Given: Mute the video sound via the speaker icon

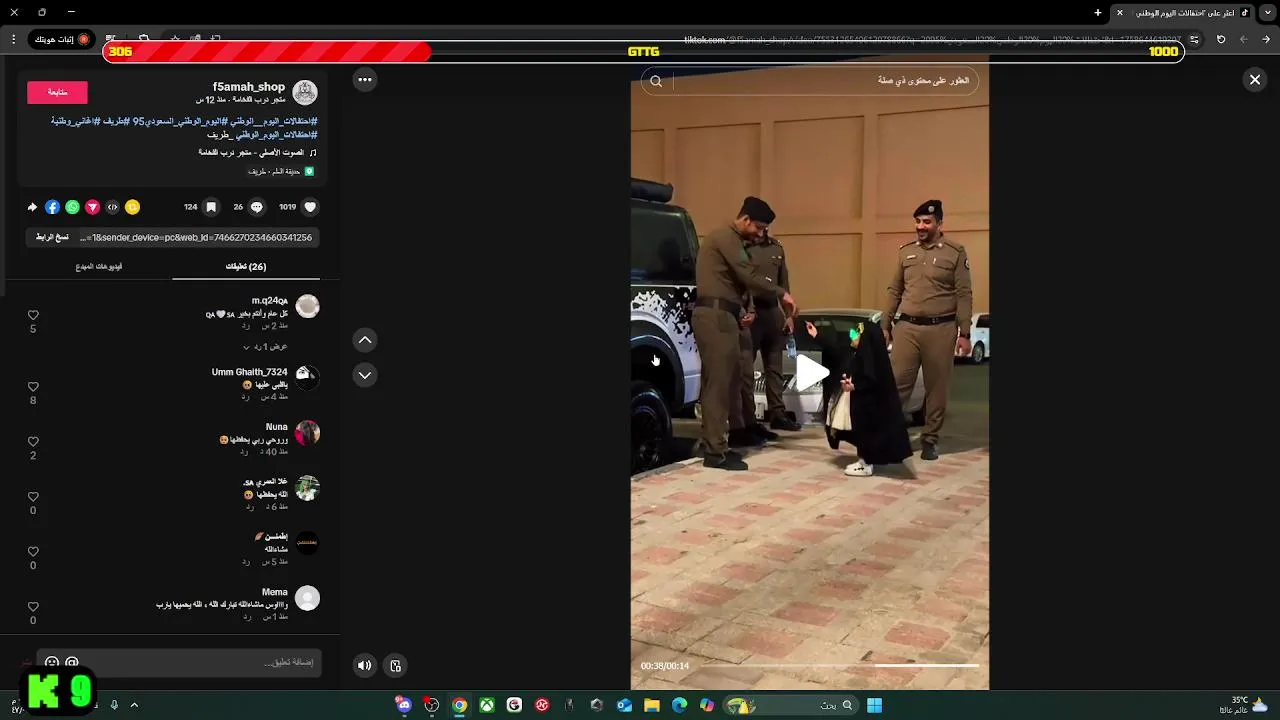Looking at the screenshot, I should 365,665.
